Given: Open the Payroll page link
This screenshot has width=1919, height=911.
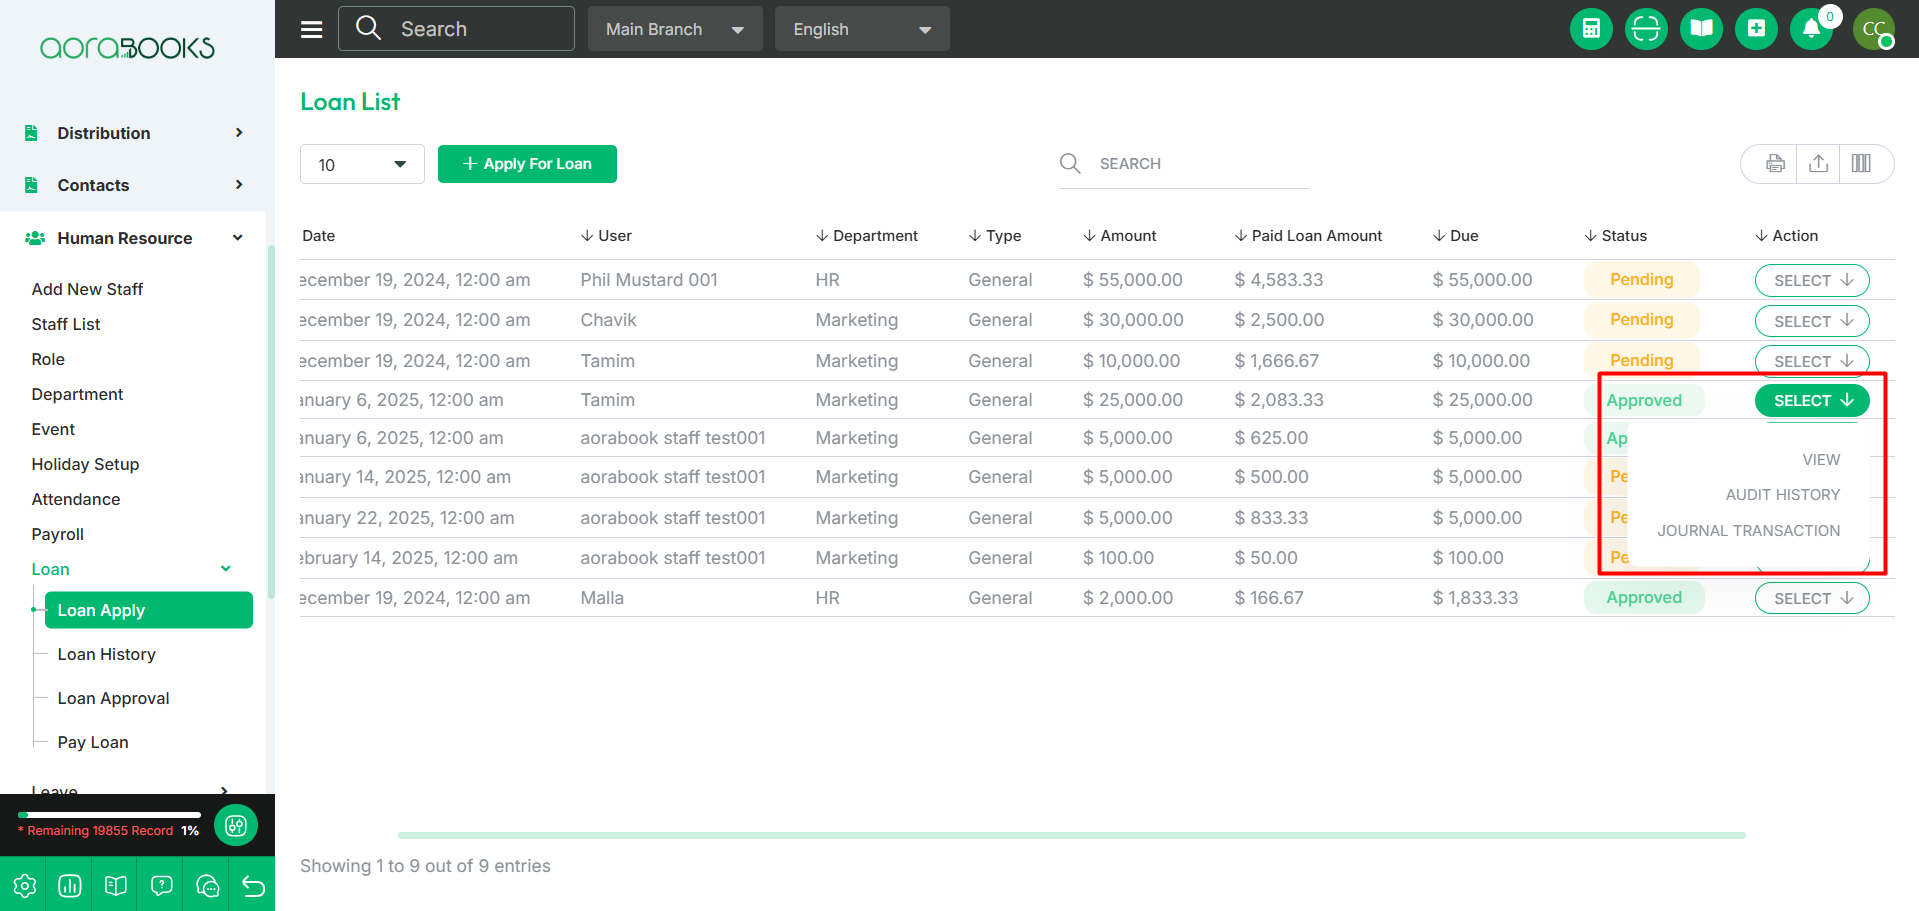Looking at the screenshot, I should coord(58,534).
